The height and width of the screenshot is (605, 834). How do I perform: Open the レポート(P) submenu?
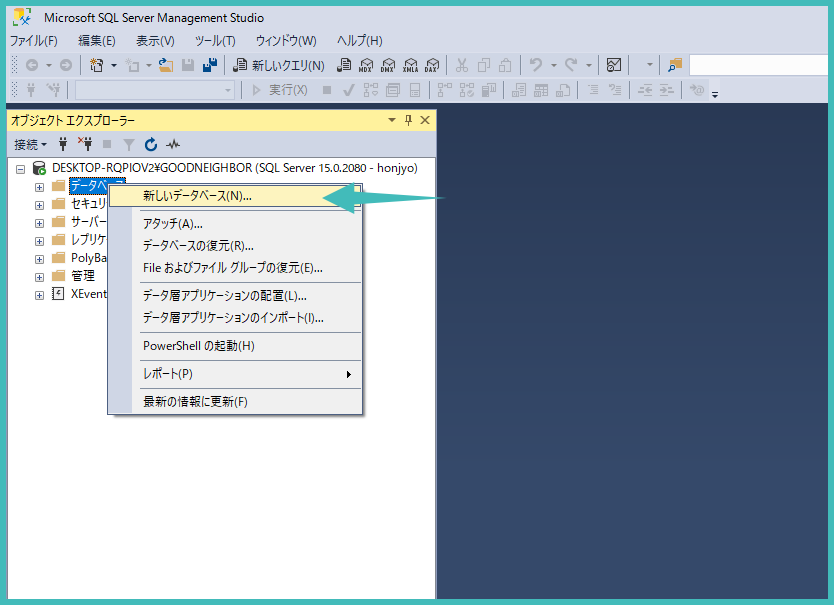coord(235,374)
